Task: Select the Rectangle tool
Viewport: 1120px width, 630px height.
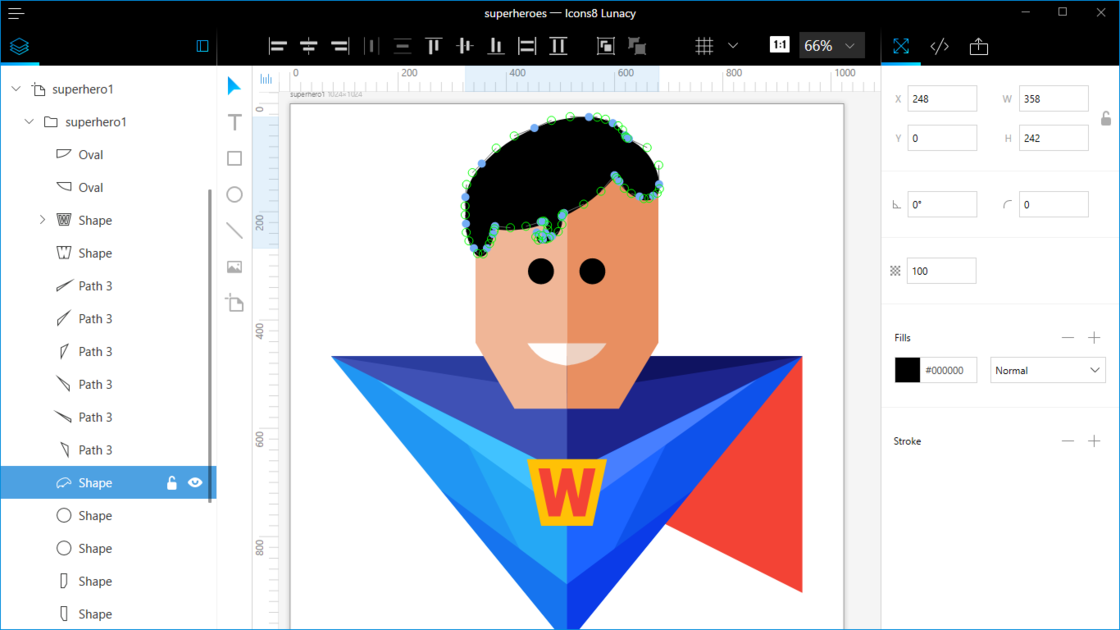Action: point(234,158)
